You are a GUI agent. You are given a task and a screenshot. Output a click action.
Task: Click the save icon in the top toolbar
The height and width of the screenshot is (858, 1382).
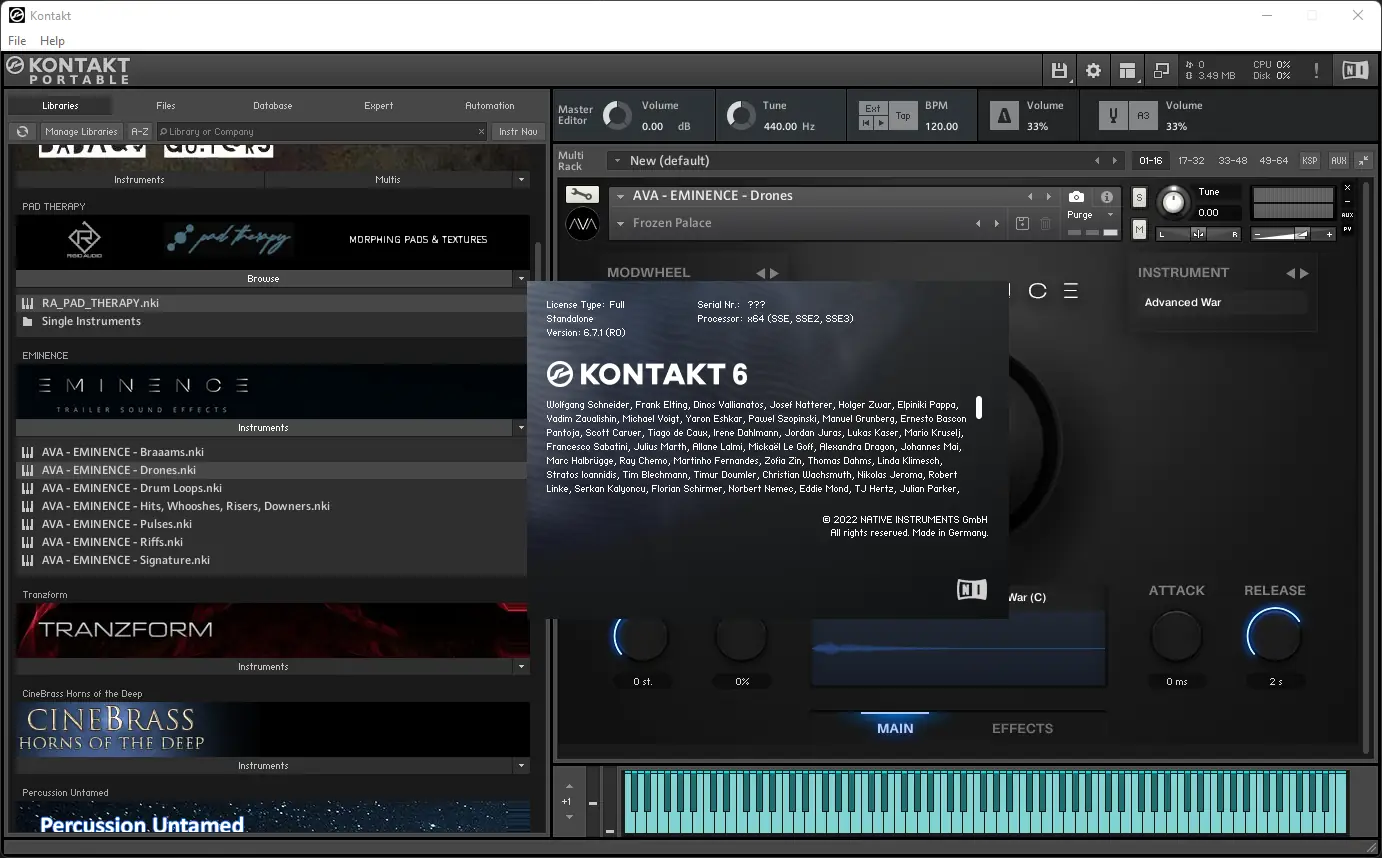point(1059,70)
